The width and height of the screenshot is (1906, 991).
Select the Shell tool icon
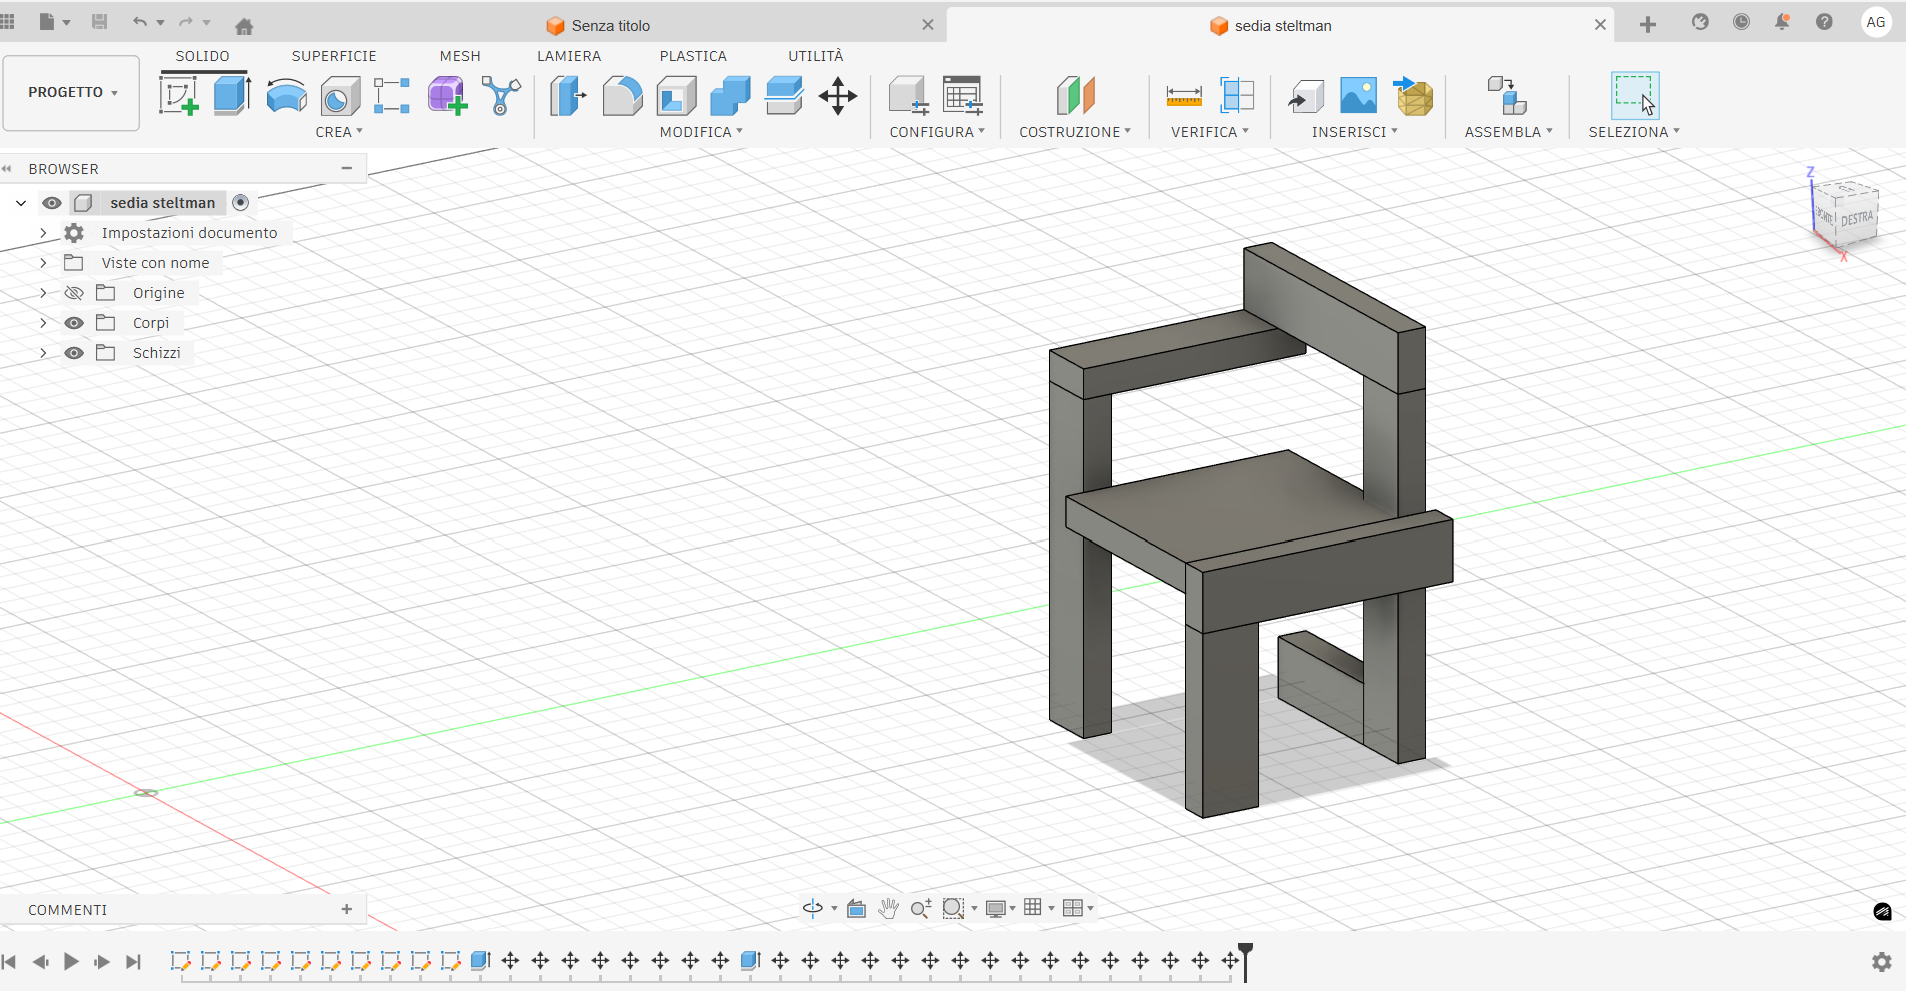point(676,96)
